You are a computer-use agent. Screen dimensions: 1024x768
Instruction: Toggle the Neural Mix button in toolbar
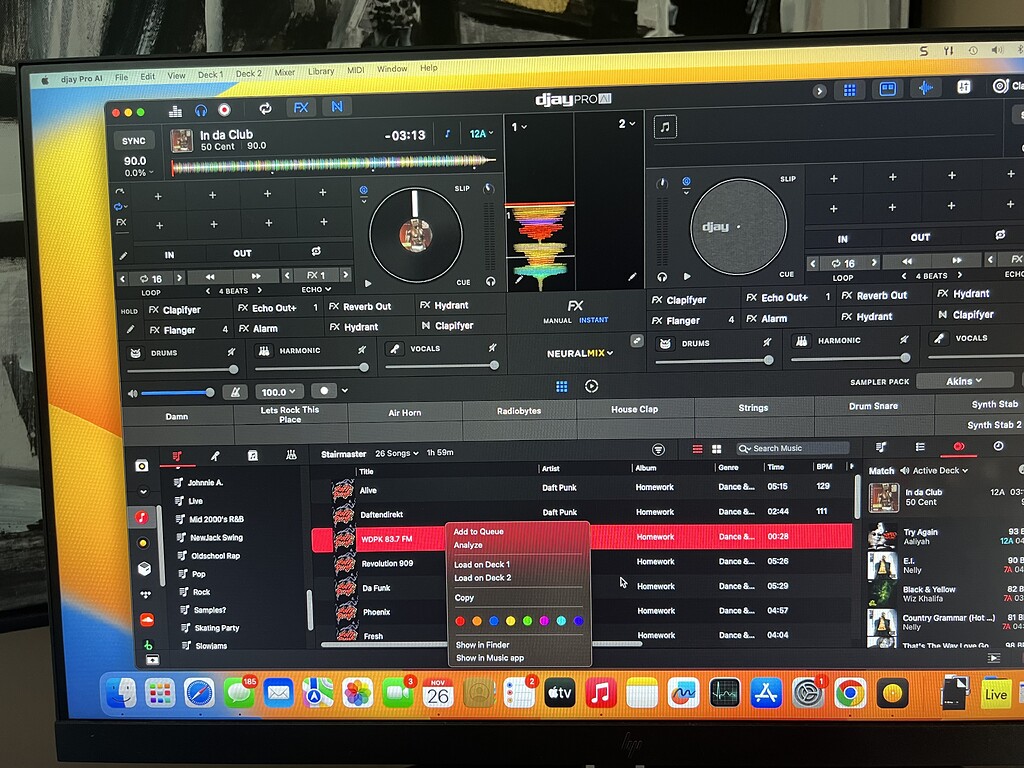pyautogui.click(x=337, y=108)
